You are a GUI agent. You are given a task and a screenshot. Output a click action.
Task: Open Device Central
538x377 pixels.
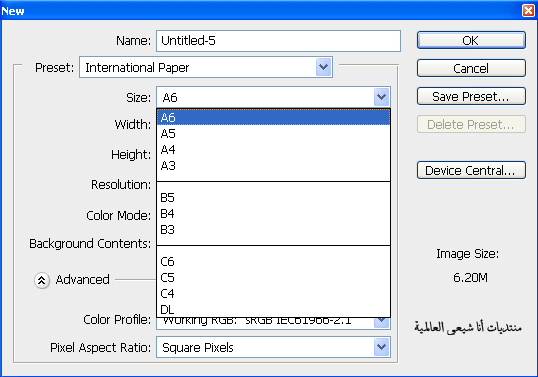pyautogui.click(x=471, y=170)
